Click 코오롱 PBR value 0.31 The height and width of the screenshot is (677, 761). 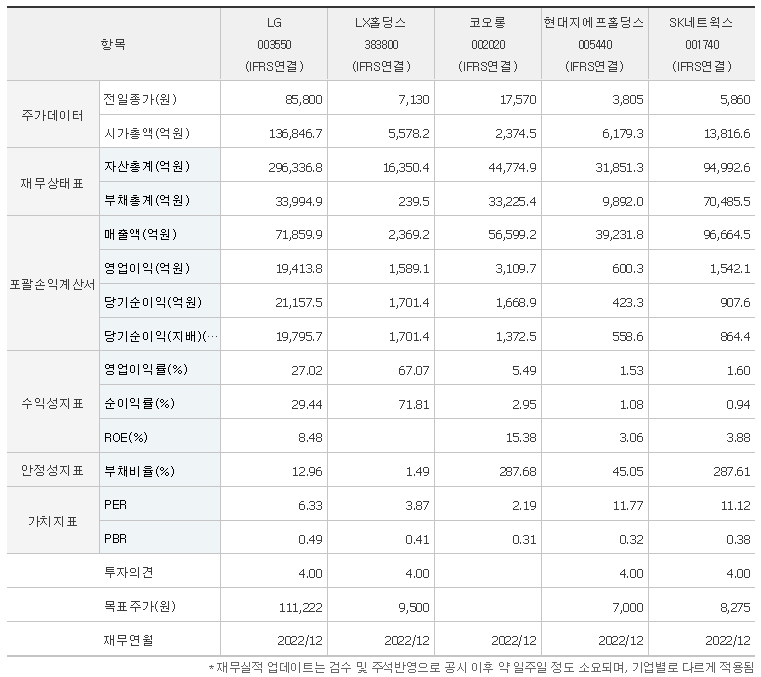524,539
